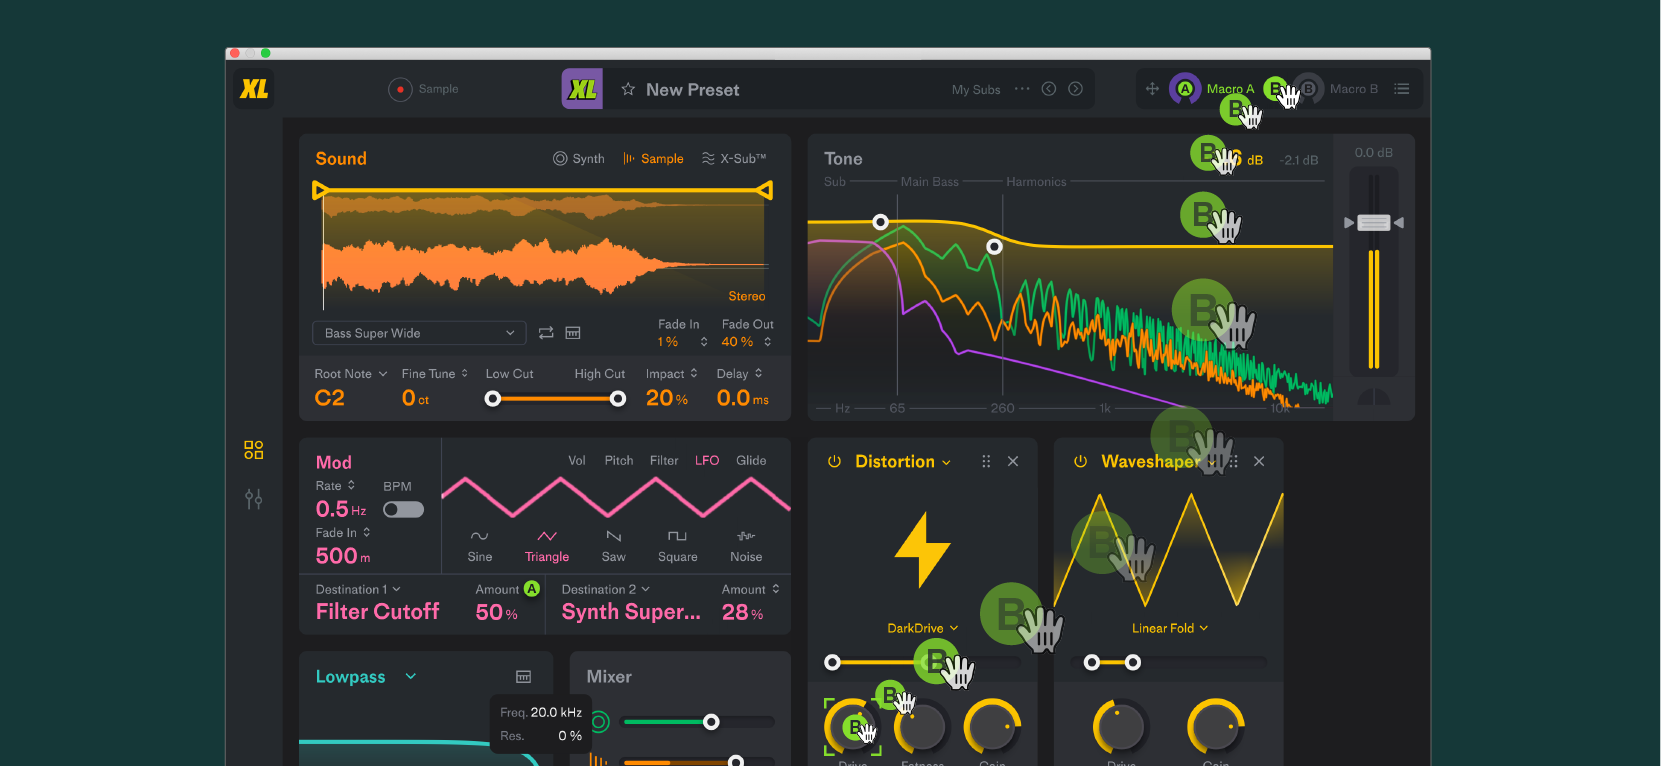The height and width of the screenshot is (766, 1661).
Task: Go to the next preset arrow
Action: (1075, 88)
